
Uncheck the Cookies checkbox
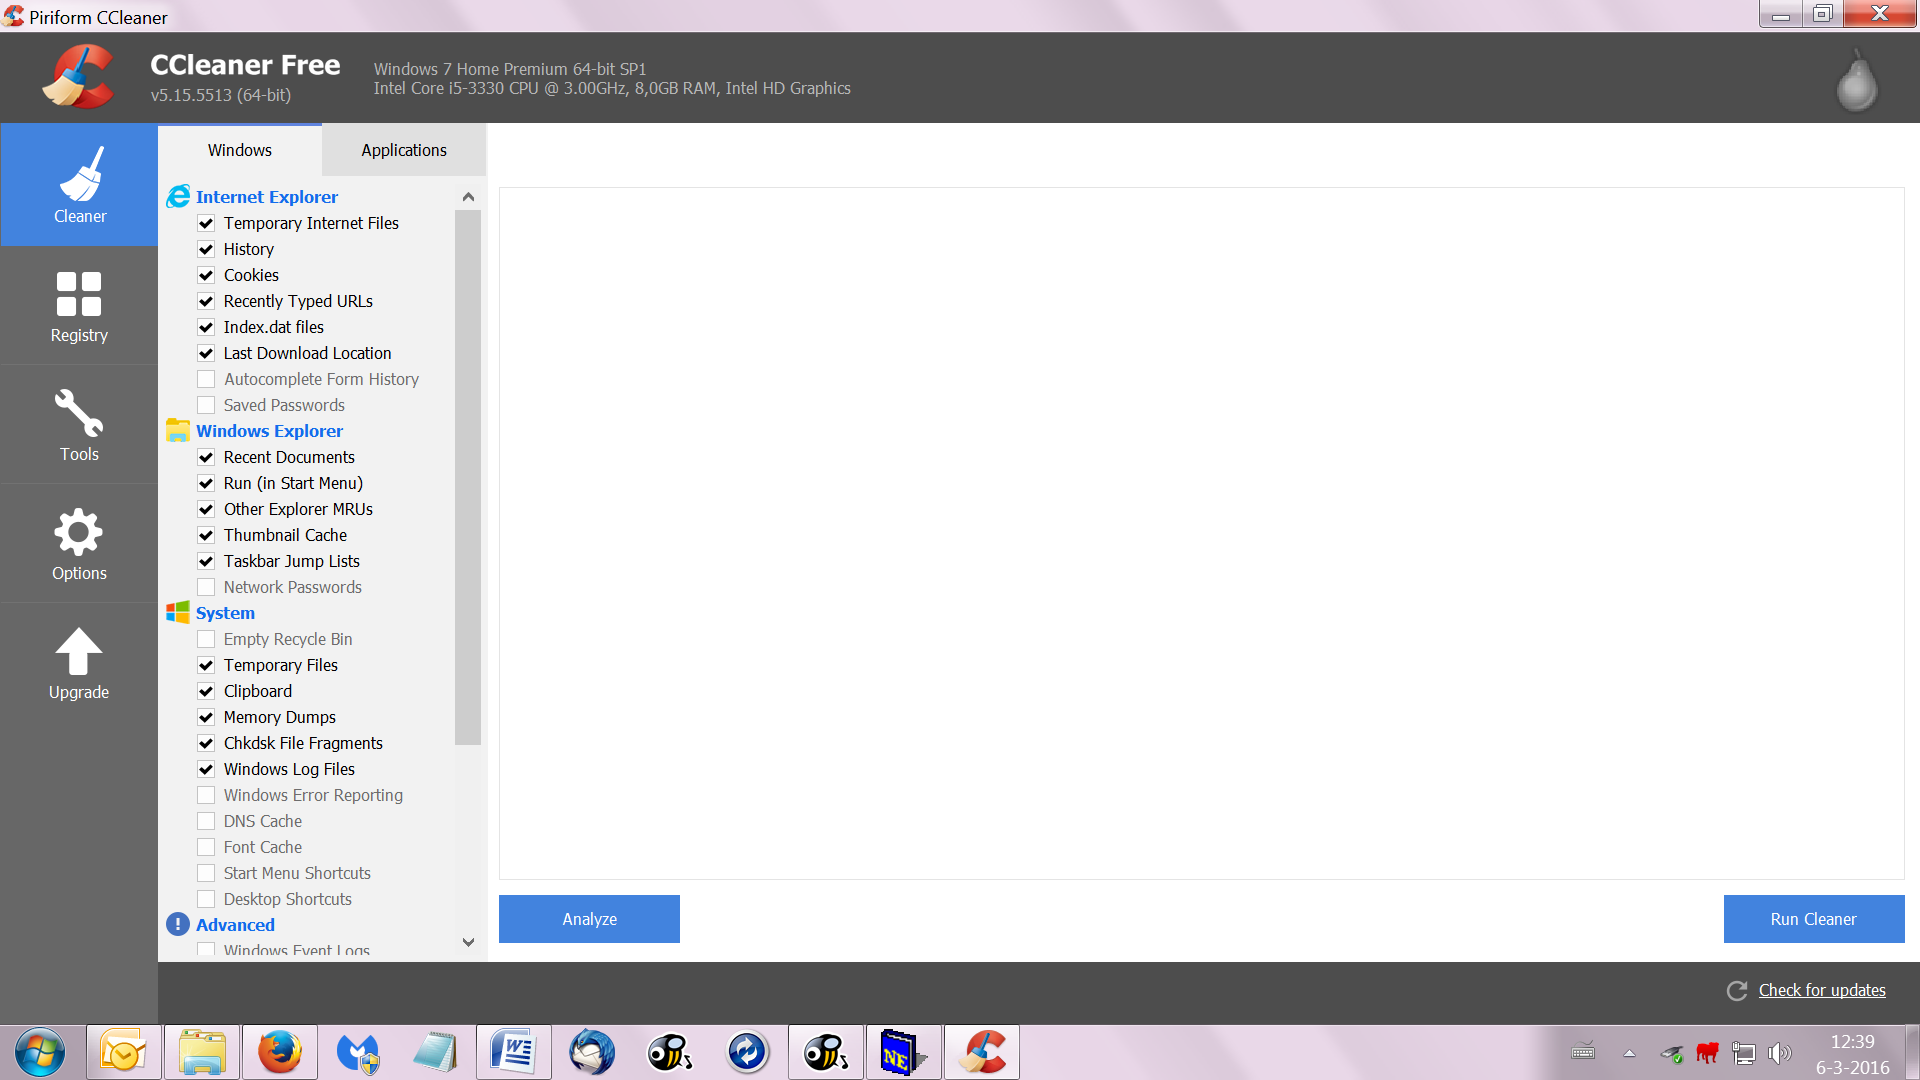(x=206, y=275)
